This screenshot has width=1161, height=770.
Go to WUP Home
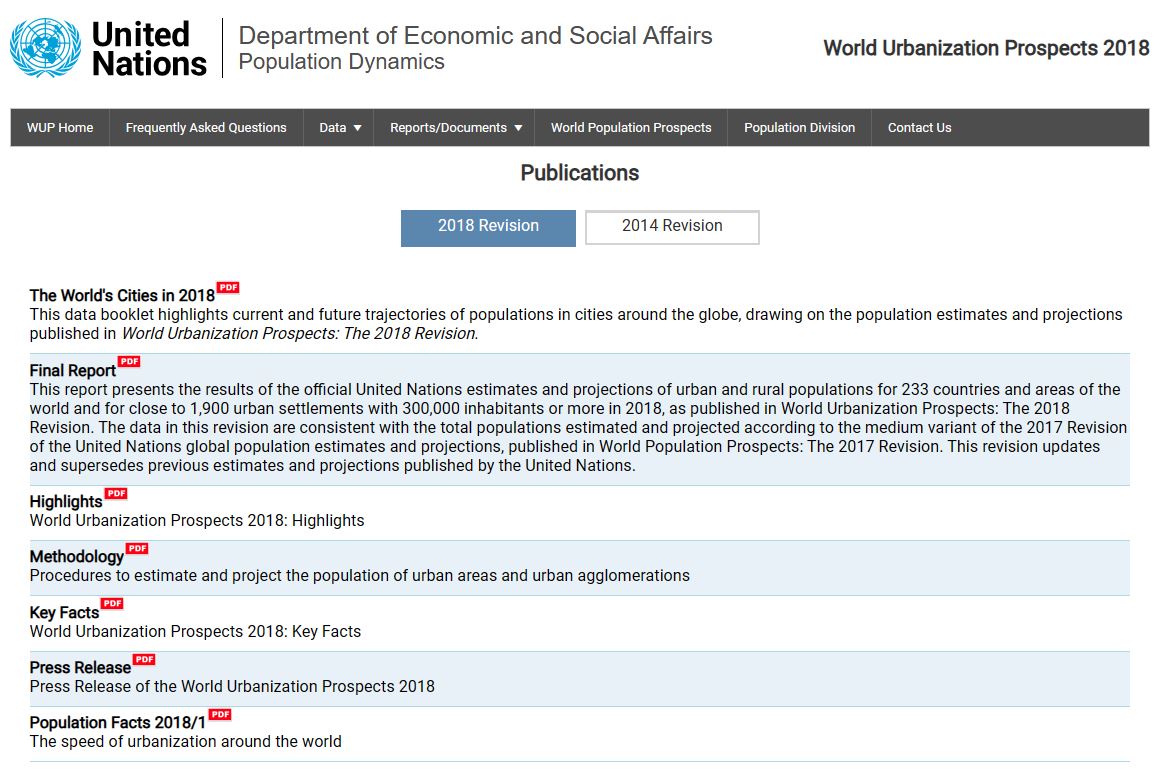click(x=60, y=128)
